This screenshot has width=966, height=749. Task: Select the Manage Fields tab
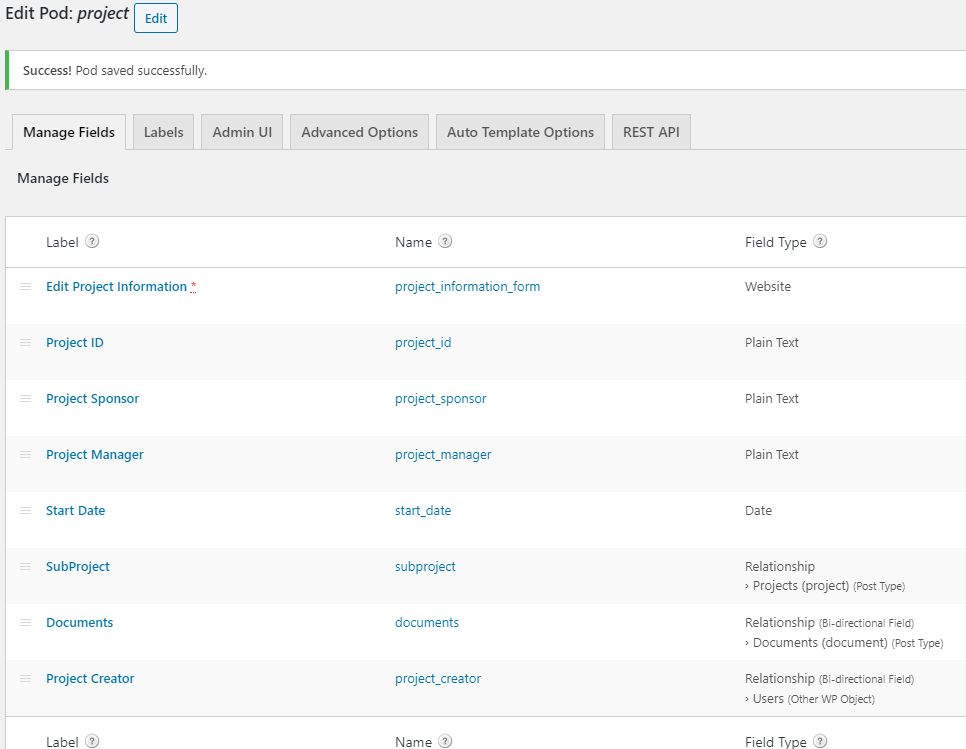[67, 131]
